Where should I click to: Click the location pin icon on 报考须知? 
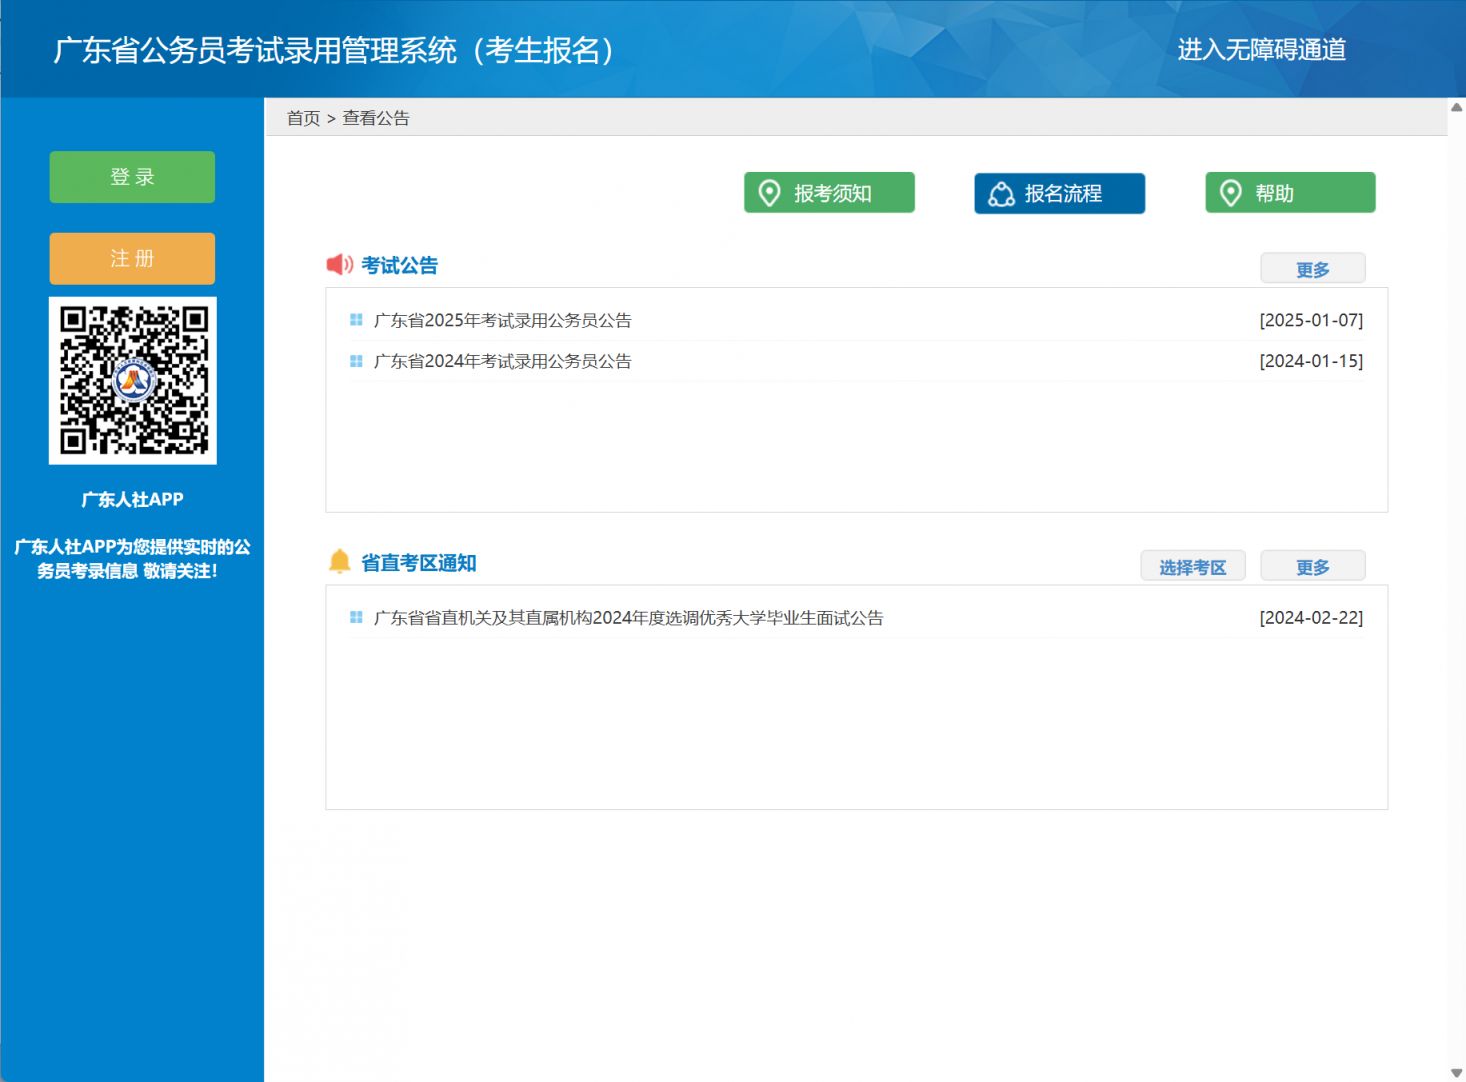[769, 193]
